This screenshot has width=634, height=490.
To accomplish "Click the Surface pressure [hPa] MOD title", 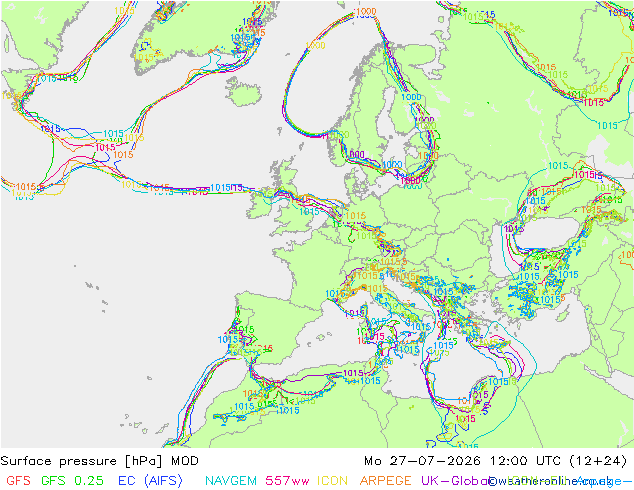I will [x=99, y=461].
